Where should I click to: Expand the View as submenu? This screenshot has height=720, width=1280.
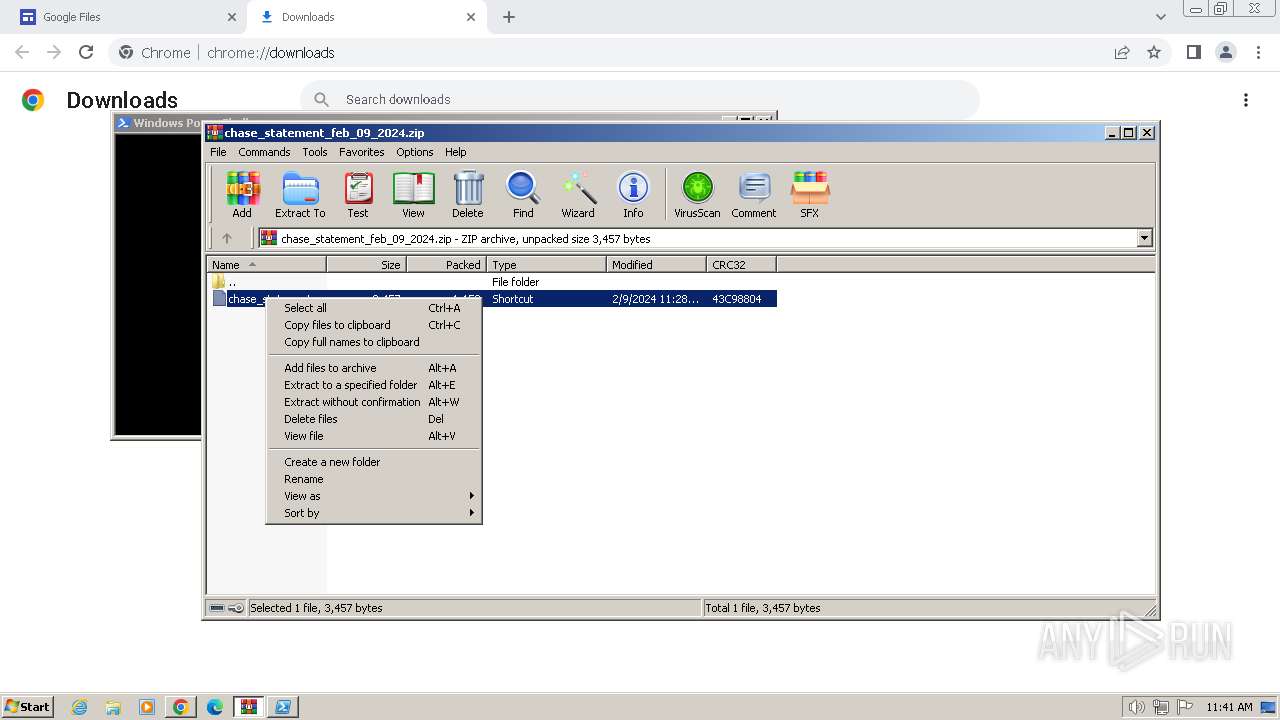click(x=373, y=496)
